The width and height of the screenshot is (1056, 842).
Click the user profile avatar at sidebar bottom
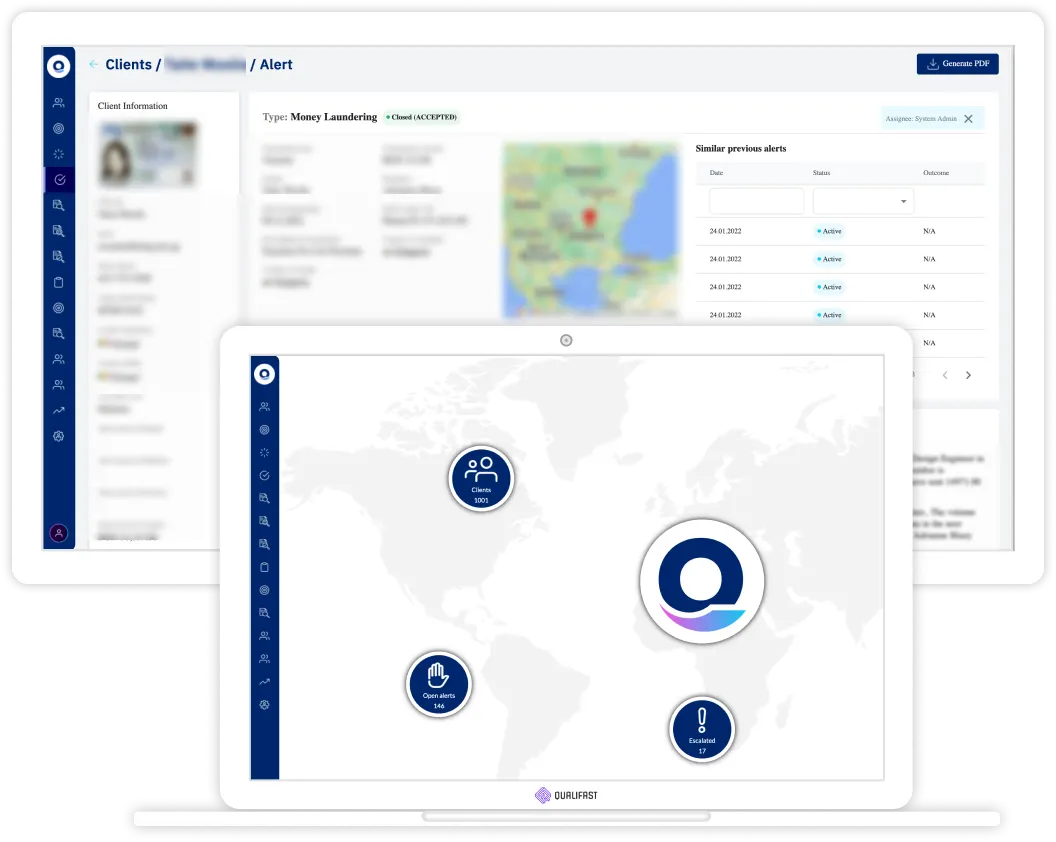point(59,533)
